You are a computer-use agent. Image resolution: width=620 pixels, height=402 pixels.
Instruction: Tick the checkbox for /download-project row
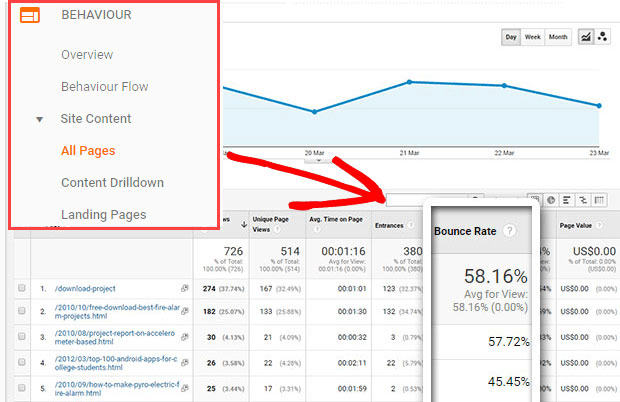22,288
